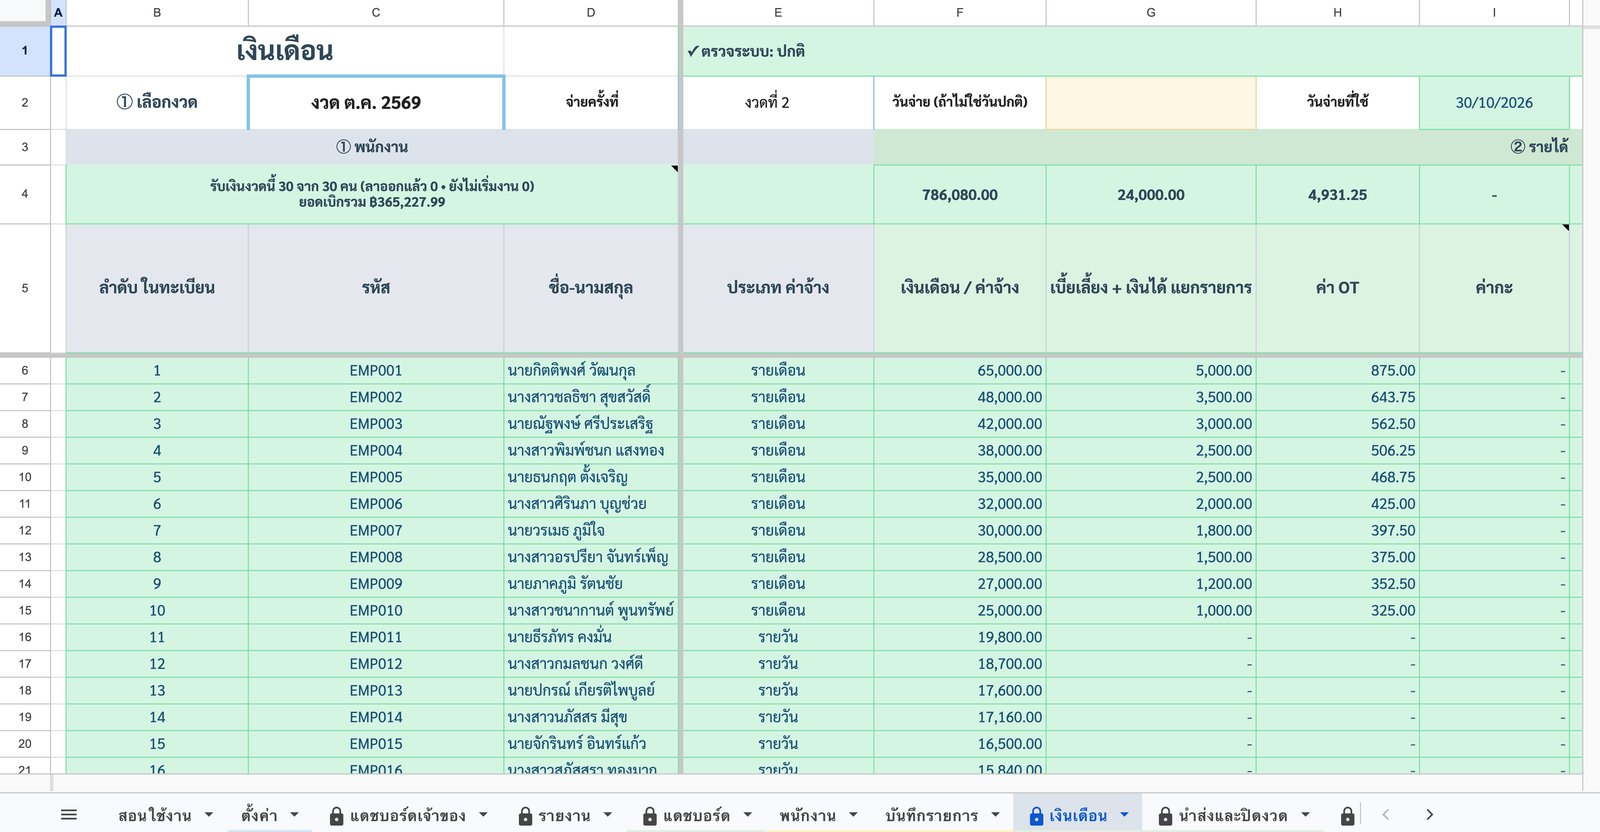Click the ประเภท ค่าจ้าง heading cell
The width and height of the screenshot is (1600, 832).
(x=778, y=288)
